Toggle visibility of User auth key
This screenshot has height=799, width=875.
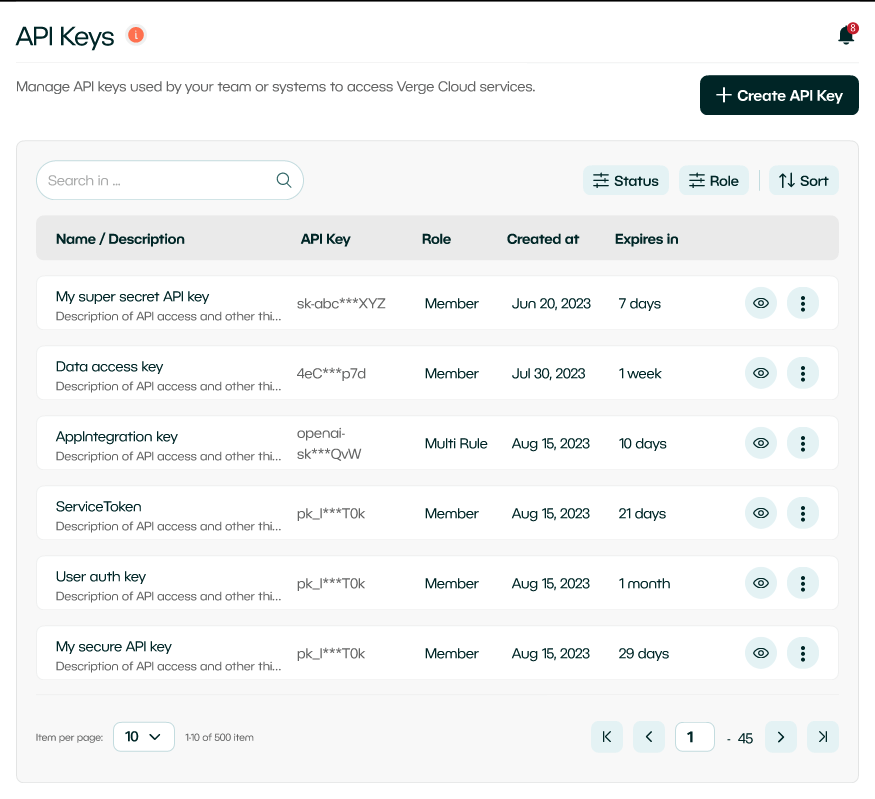[x=761, y=583]
